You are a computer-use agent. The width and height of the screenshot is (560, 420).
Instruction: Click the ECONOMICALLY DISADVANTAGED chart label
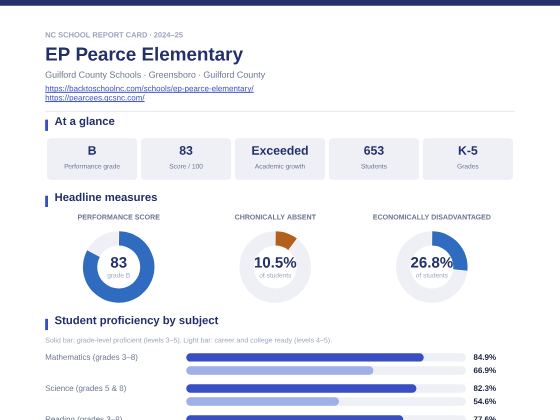[431, 217]
